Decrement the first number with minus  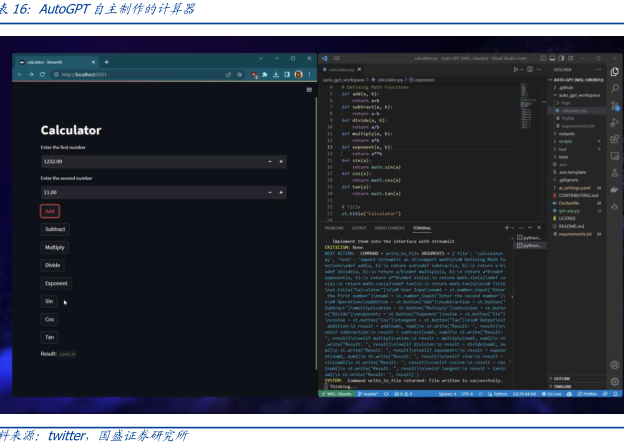271,161
